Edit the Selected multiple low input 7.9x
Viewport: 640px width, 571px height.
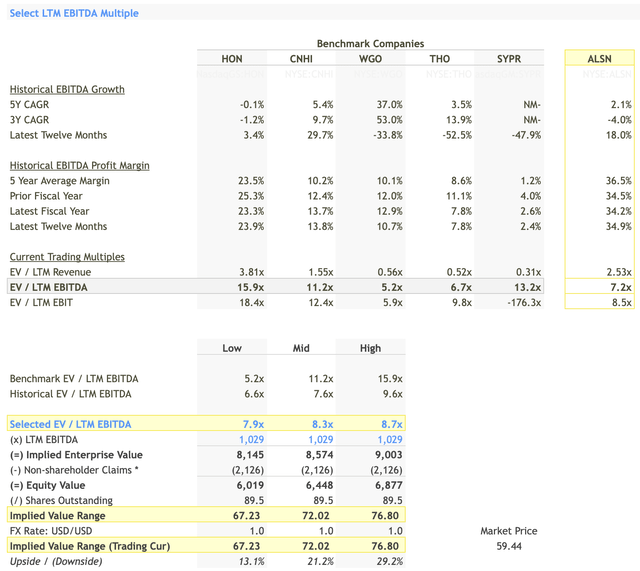pyautogui.click(x=253, y=424)
